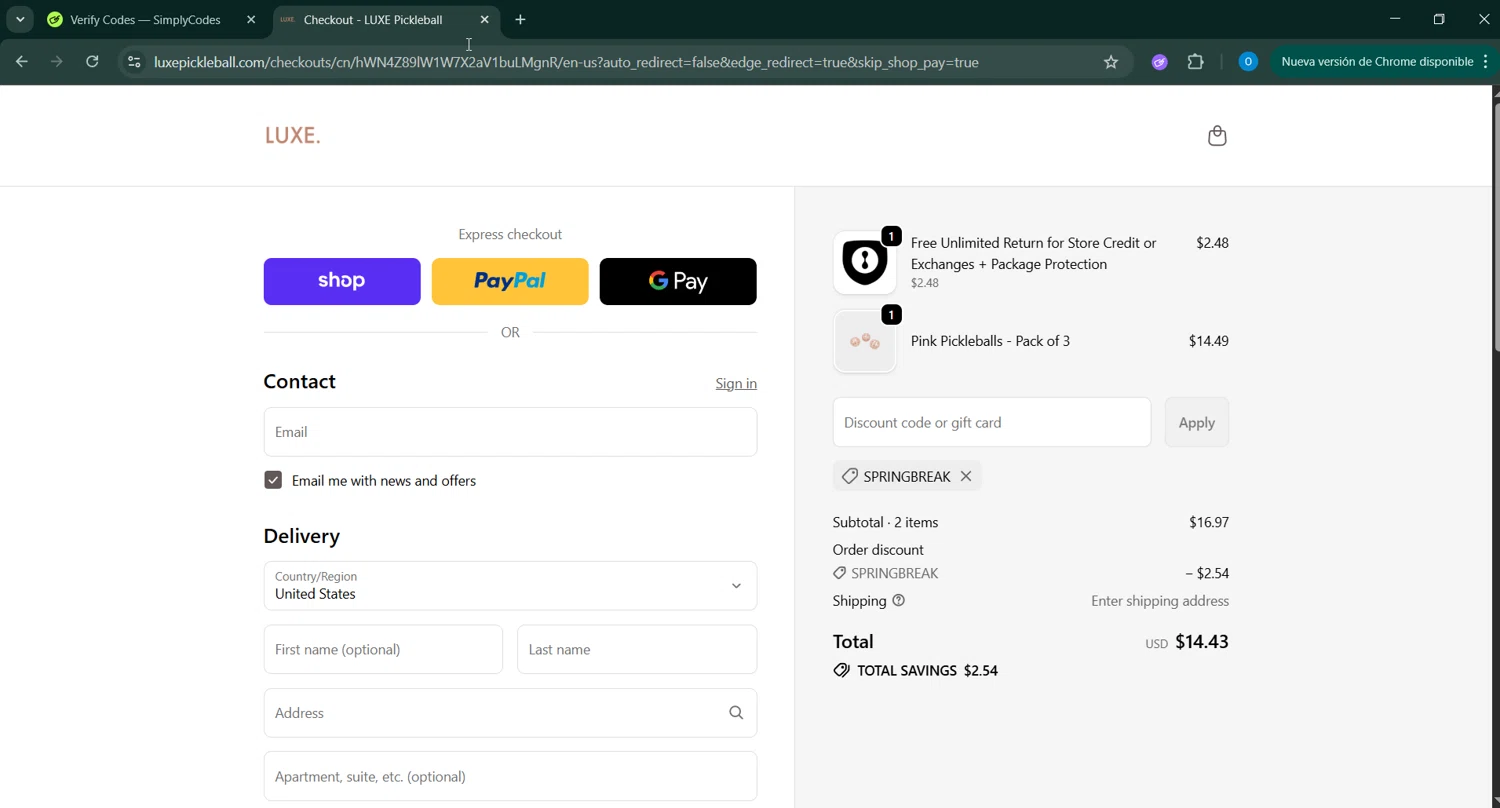
Task: Select the $14.49 pickleballs price
Action: coord(1209,341)
